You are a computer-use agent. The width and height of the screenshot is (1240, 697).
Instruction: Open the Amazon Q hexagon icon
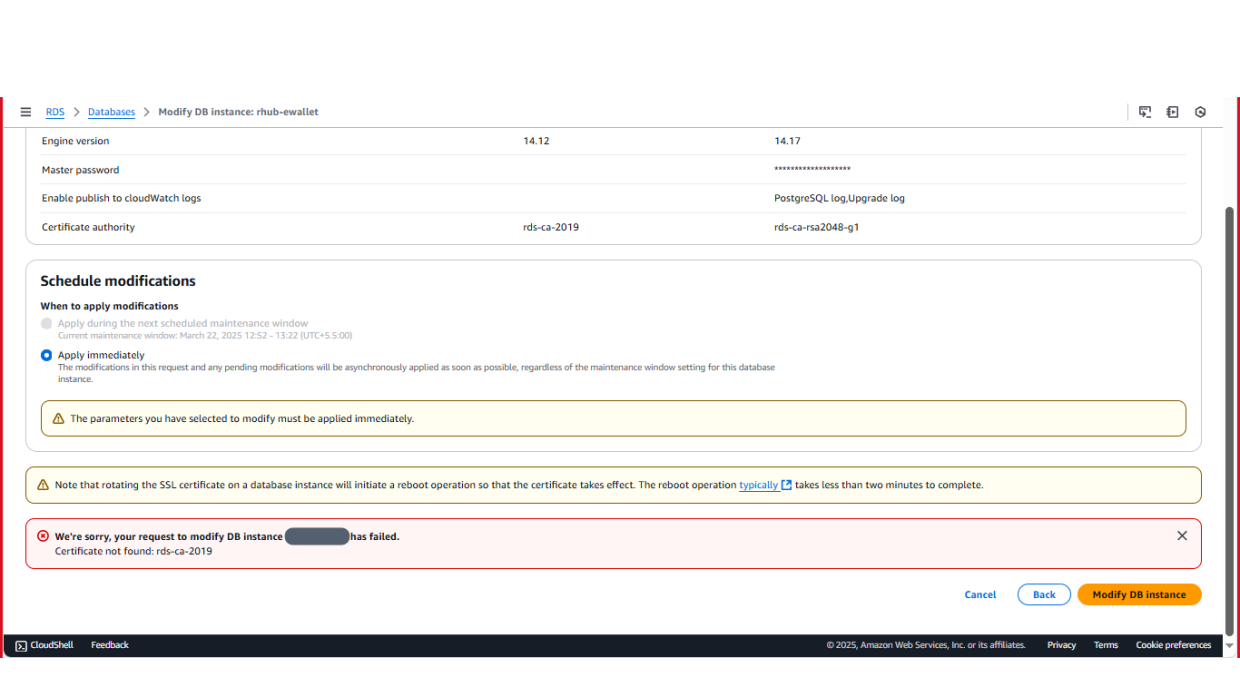(x=1201, y=112)
